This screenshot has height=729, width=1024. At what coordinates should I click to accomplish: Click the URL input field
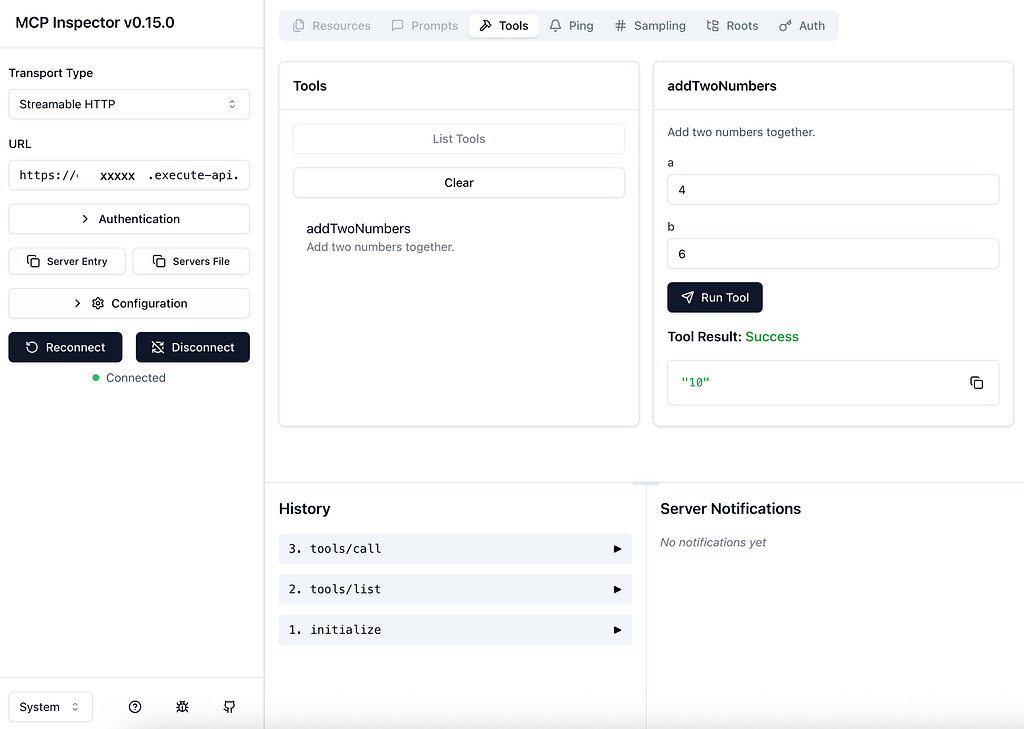pos(129,175)
